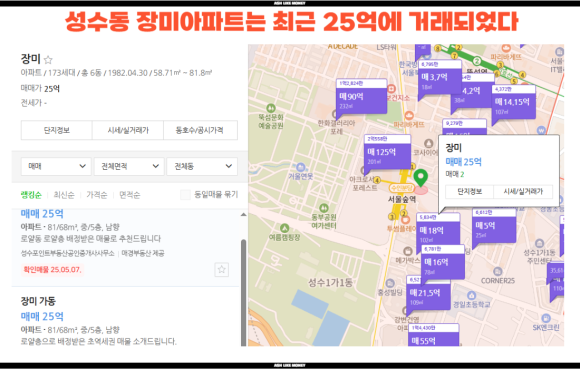Expand the 전체동 building dropdown

pos(202,166)
